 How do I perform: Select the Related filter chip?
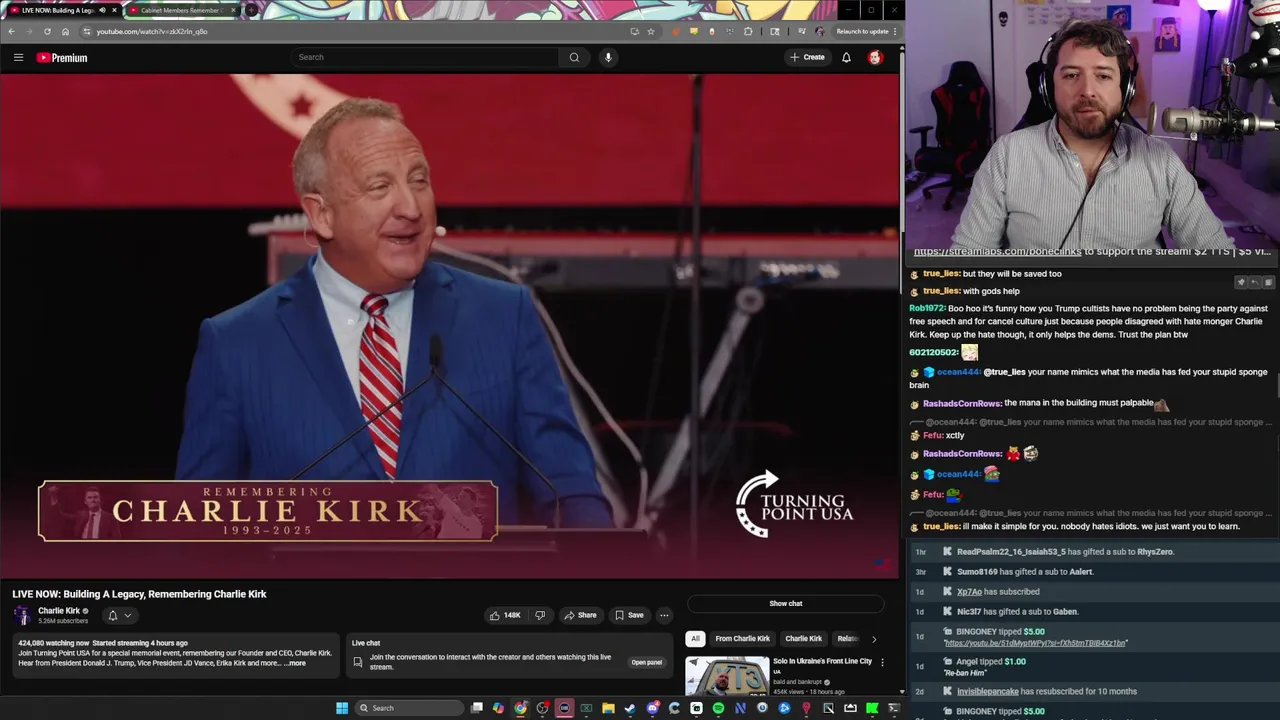(848, 638)
